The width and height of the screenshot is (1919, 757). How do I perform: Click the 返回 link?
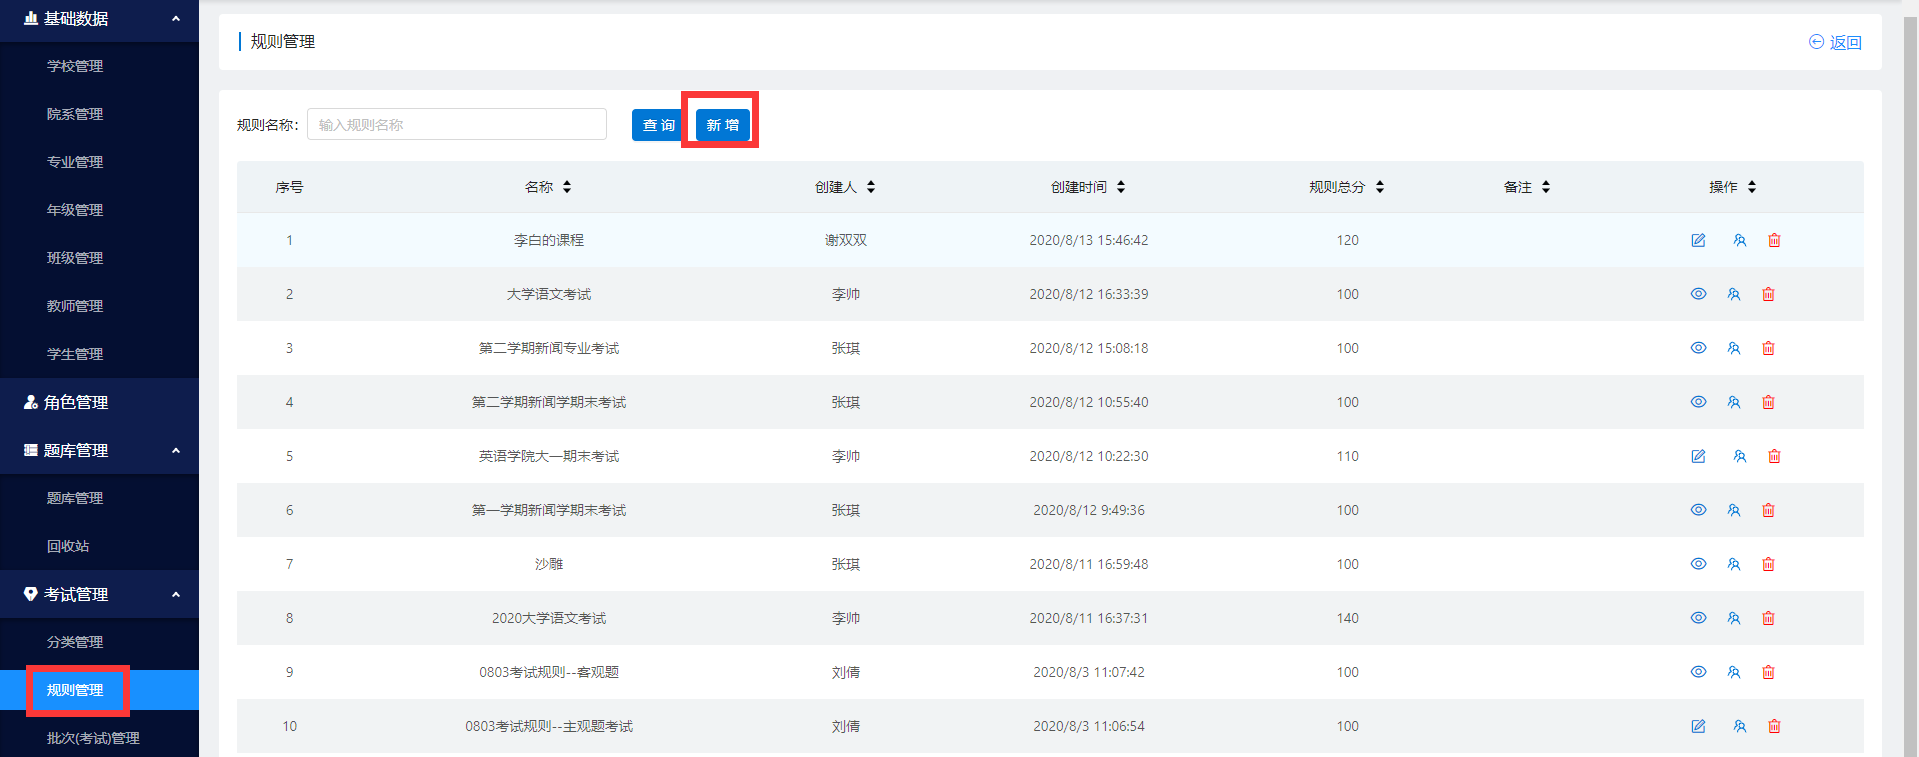click(1836, 42)
